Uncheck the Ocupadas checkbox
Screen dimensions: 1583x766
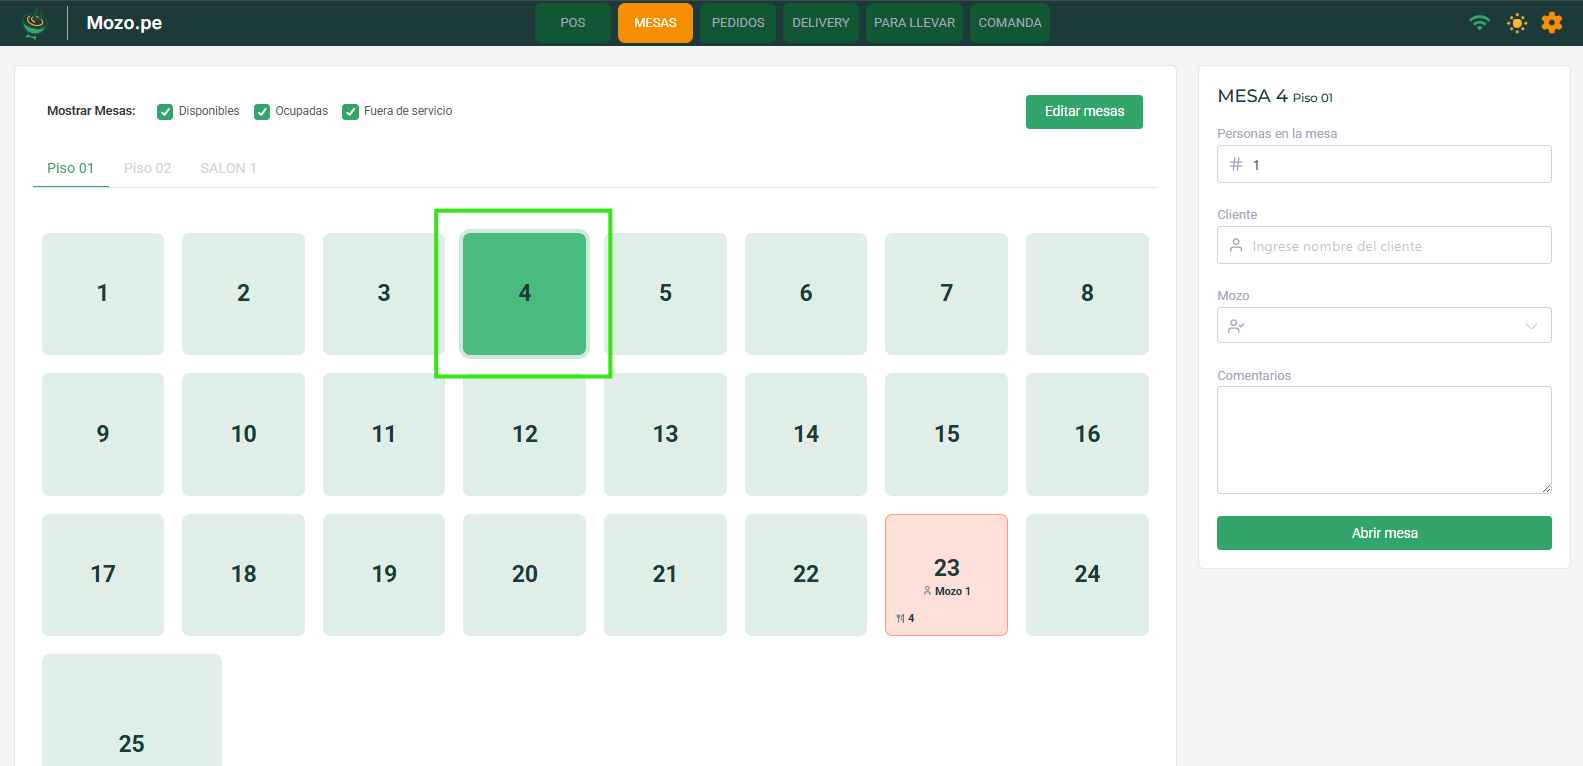[x=262, y=112]
